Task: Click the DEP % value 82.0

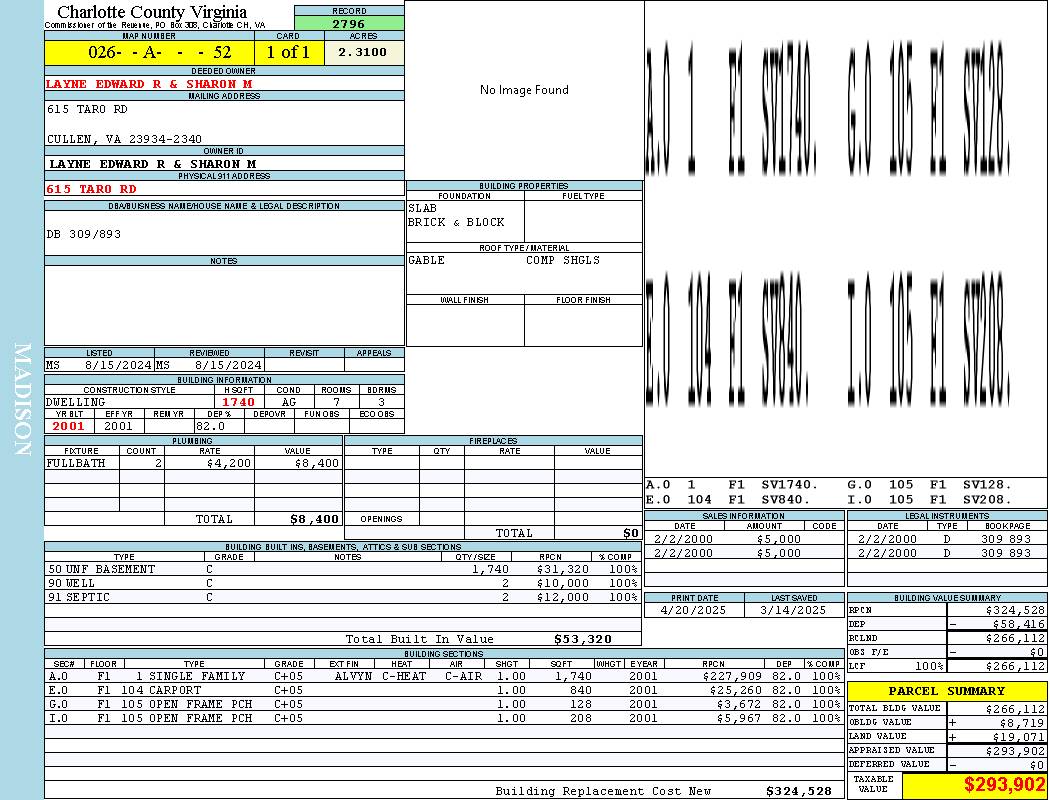Action: pyautogui.click(x=210, y=426)
